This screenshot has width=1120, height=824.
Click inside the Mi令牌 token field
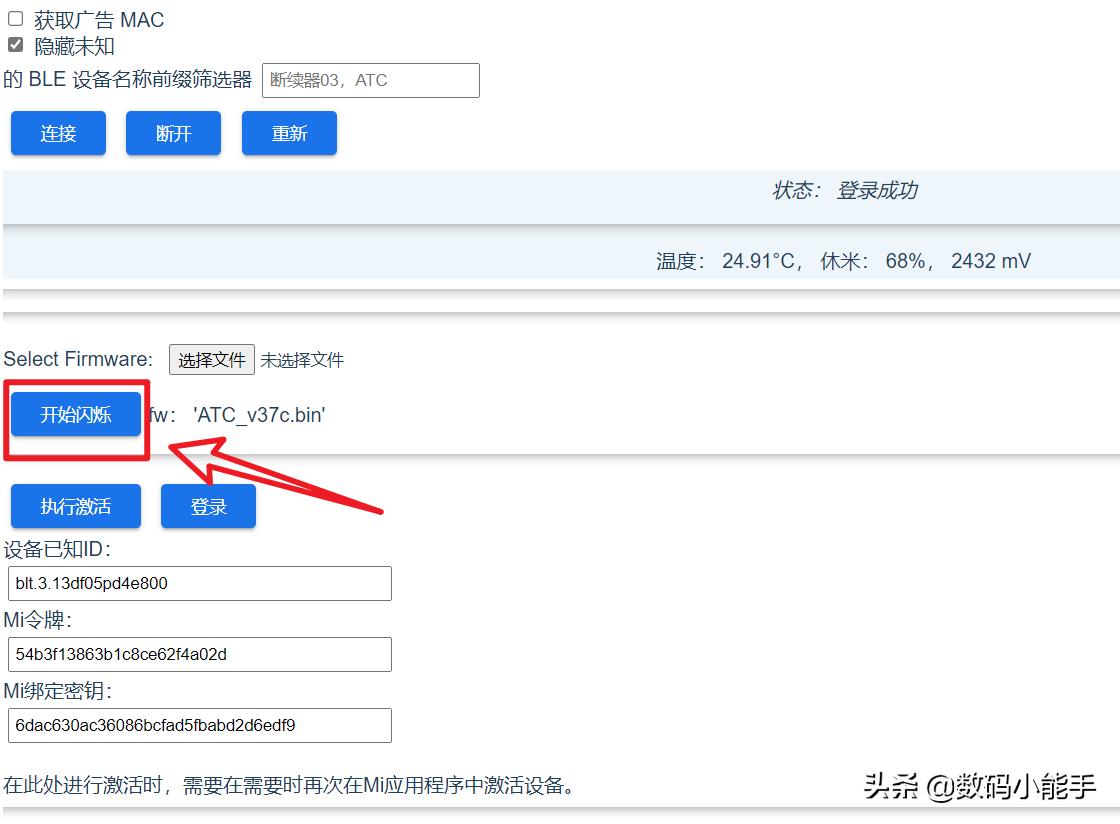tap(199, 654)
